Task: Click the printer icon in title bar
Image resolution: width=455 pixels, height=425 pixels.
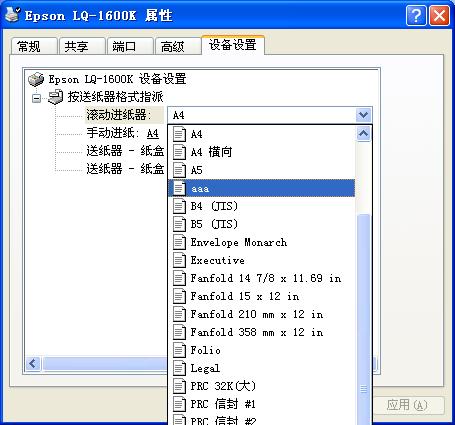Action: pos(12,14)
